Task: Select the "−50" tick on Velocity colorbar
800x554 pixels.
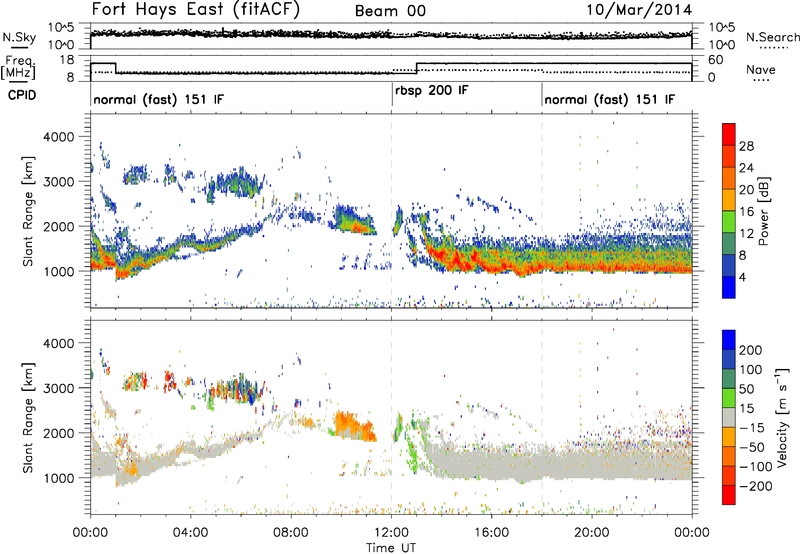Action: pyautogui.click(x=752, y=447)
